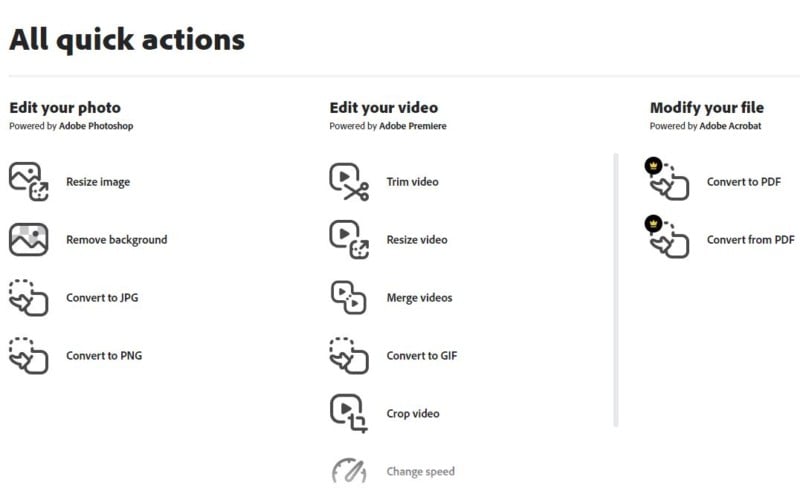Screen dimensions: 800x497
Task: Click the Convert from PDF icon
Action: 669,238
